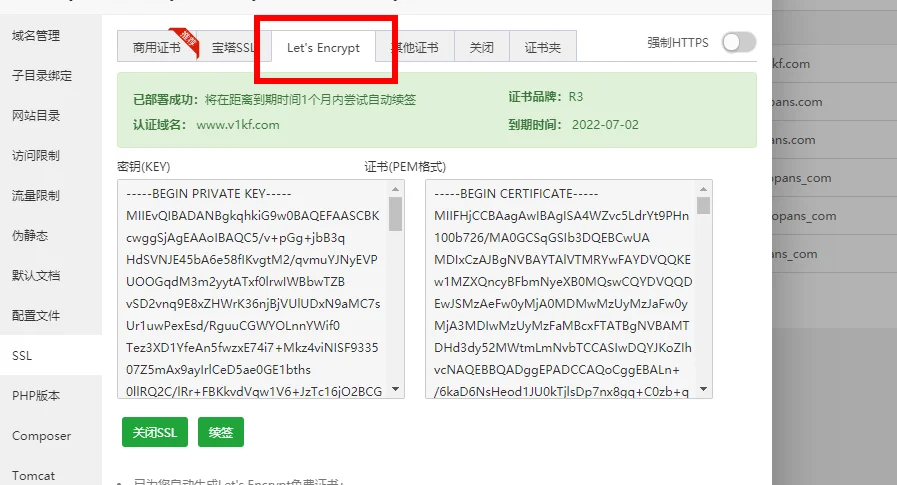
Task: Open the 网站目录 sidebar item
Action: click(x=36, y=116)
